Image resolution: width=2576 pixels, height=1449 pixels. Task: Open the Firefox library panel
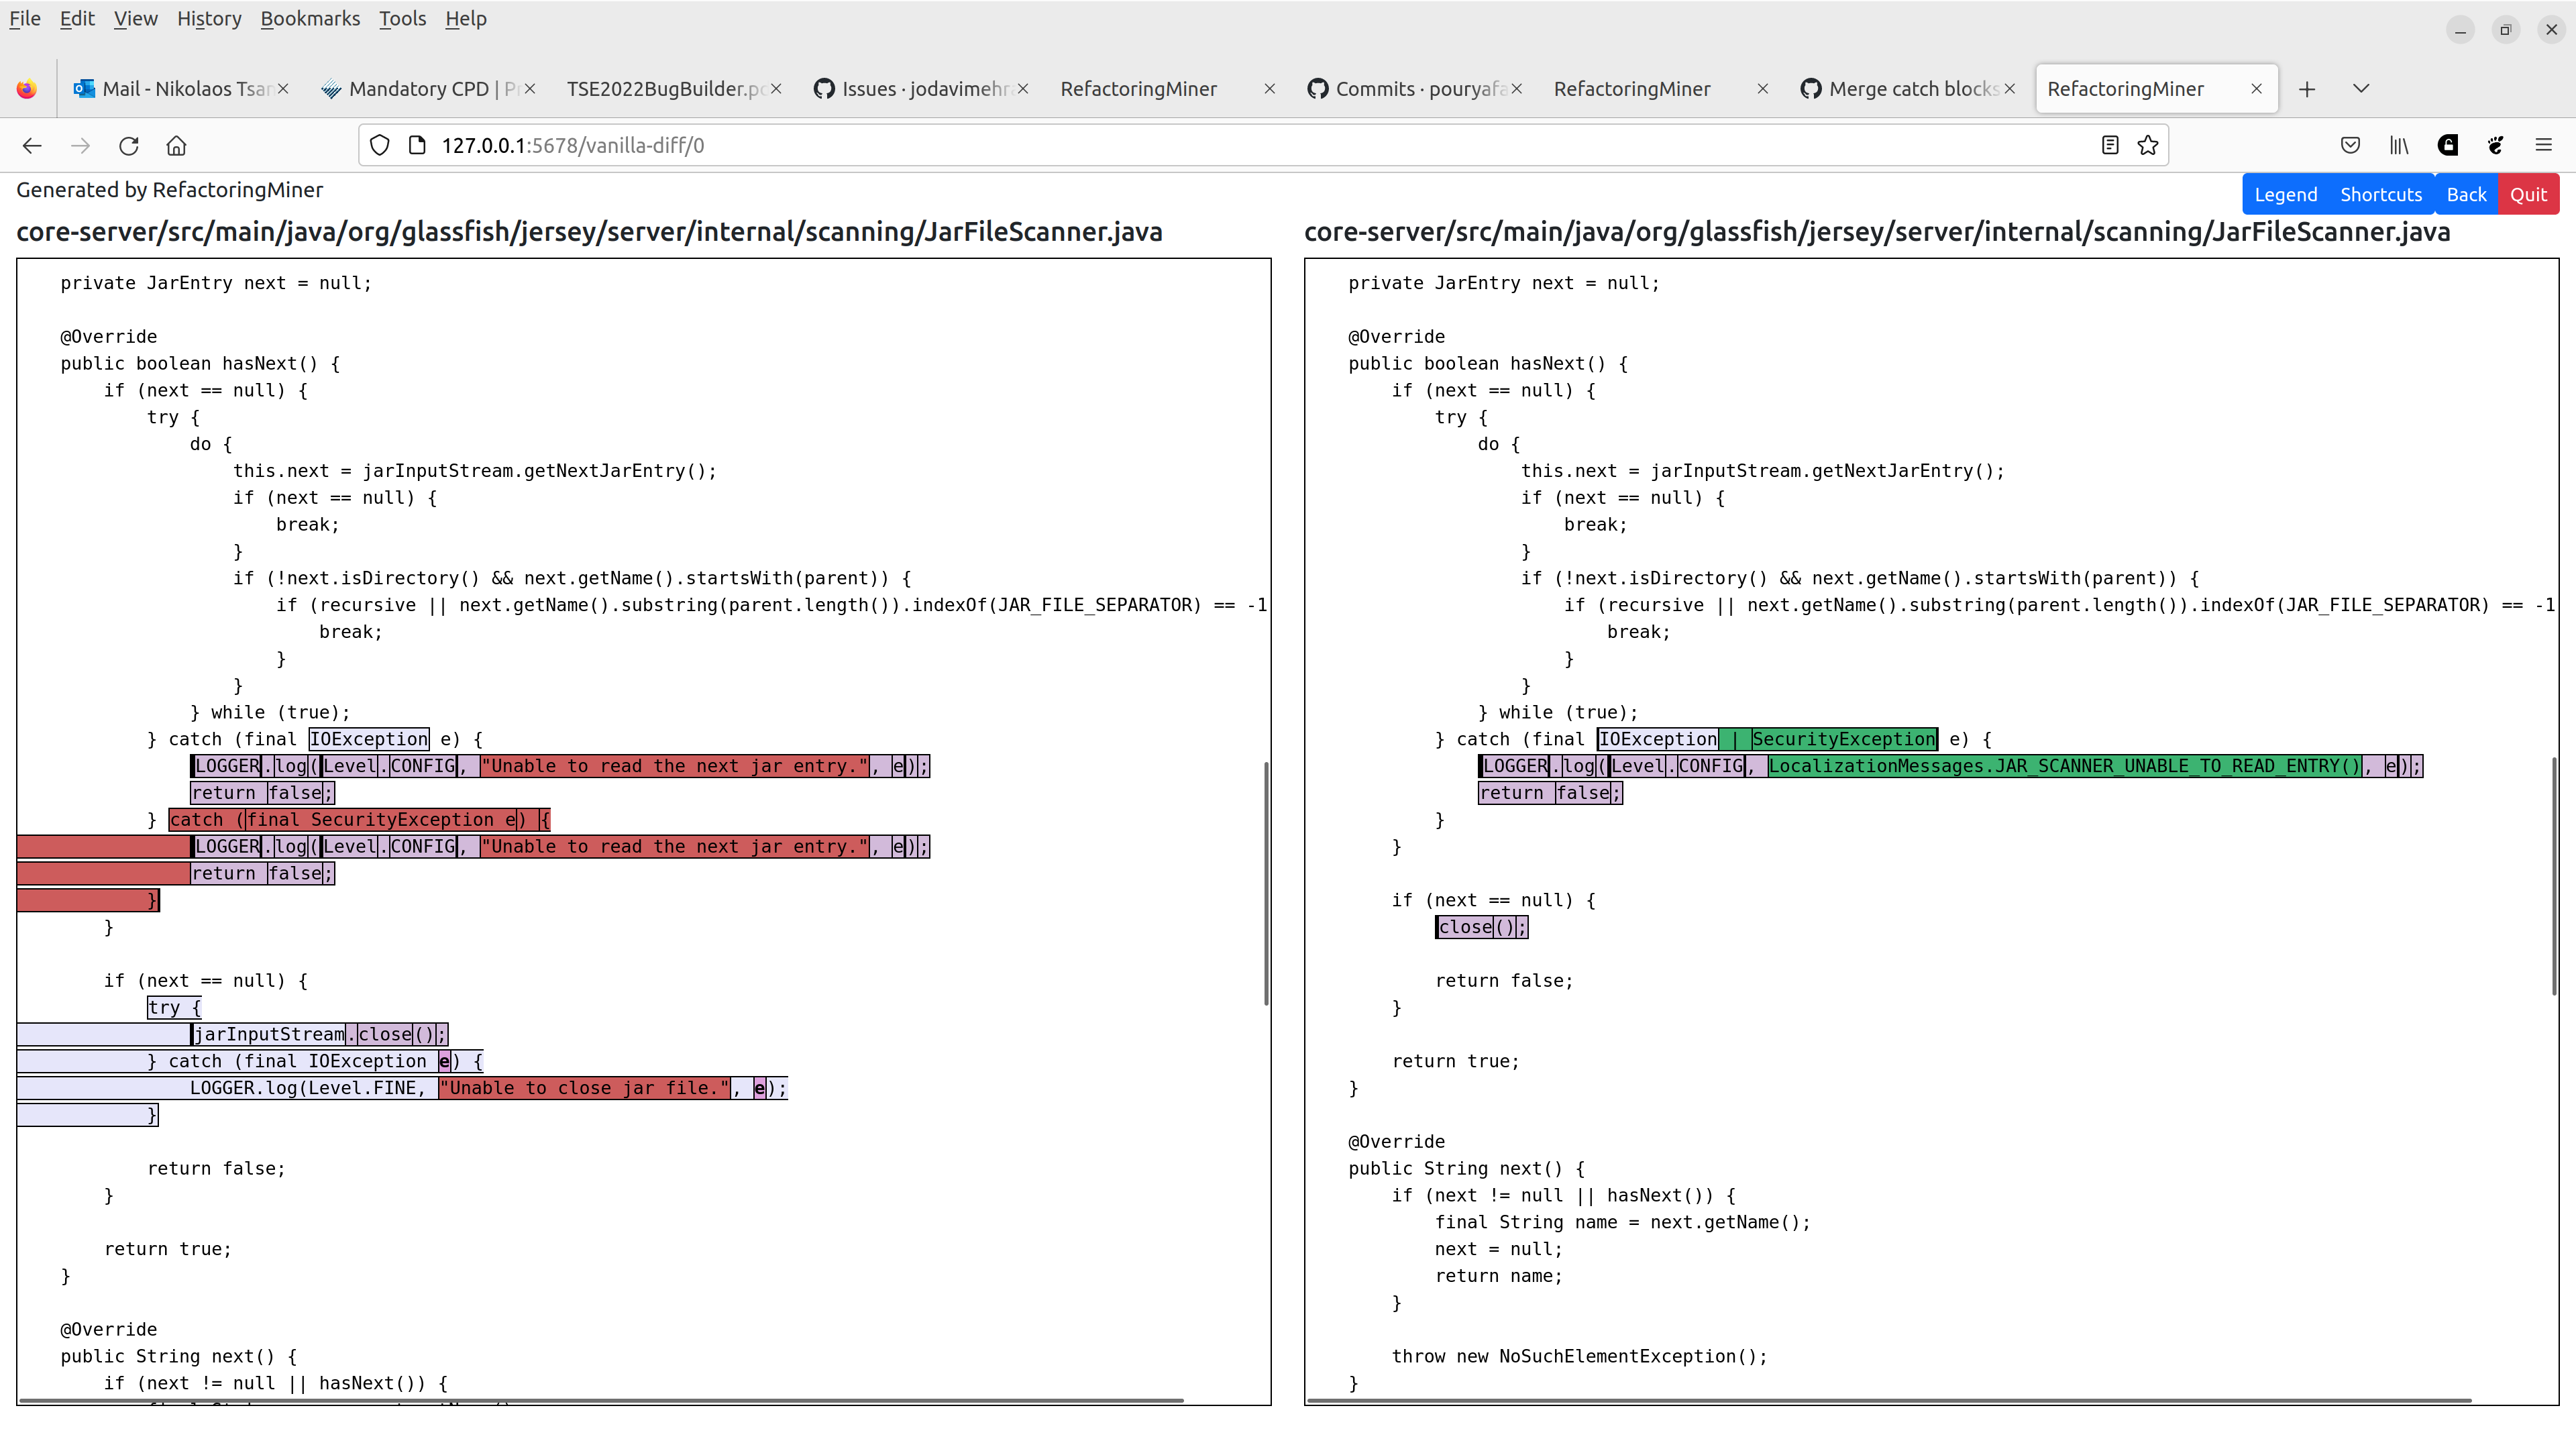2399,145
